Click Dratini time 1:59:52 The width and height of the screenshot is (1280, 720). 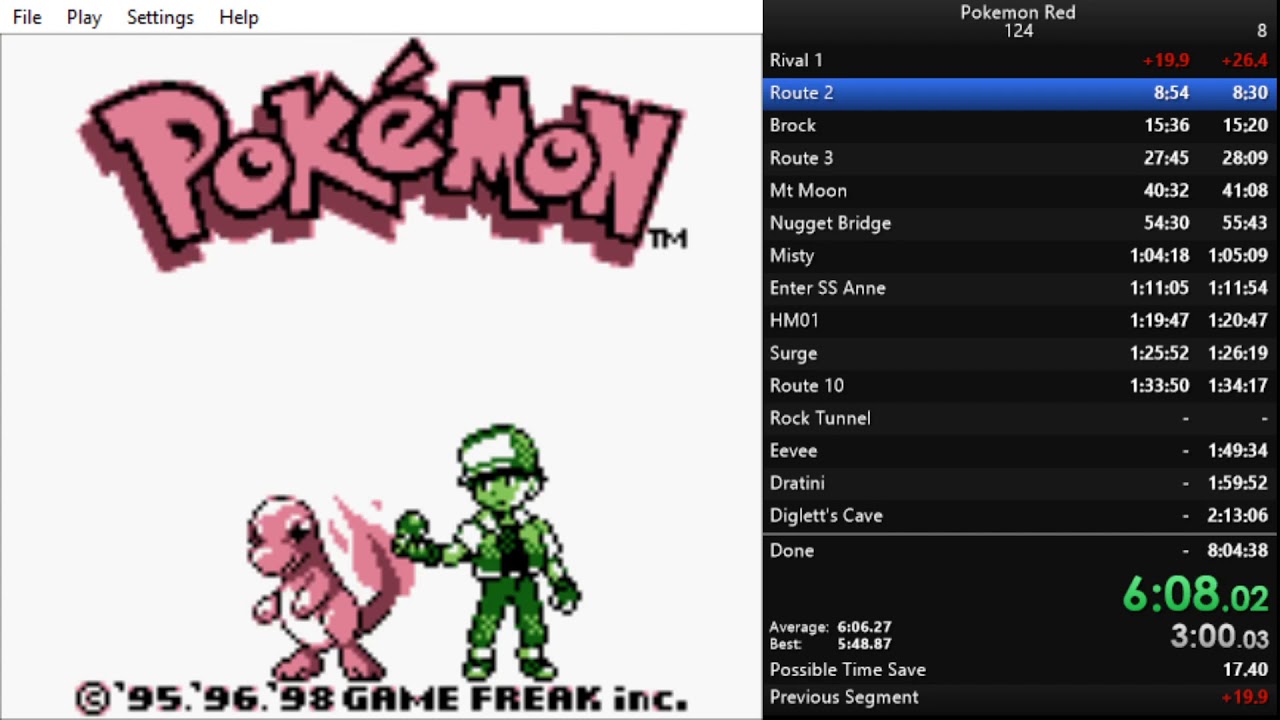(1238, 483)
